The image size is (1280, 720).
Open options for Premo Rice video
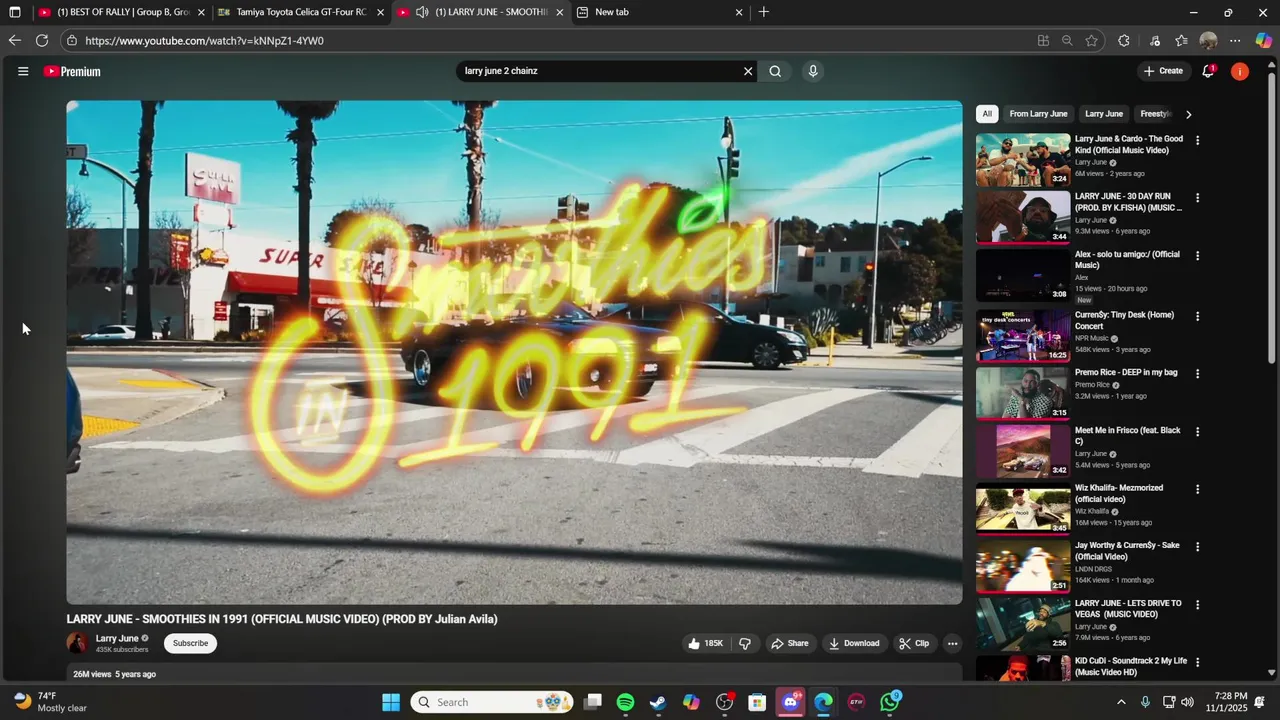point(1197,374)
